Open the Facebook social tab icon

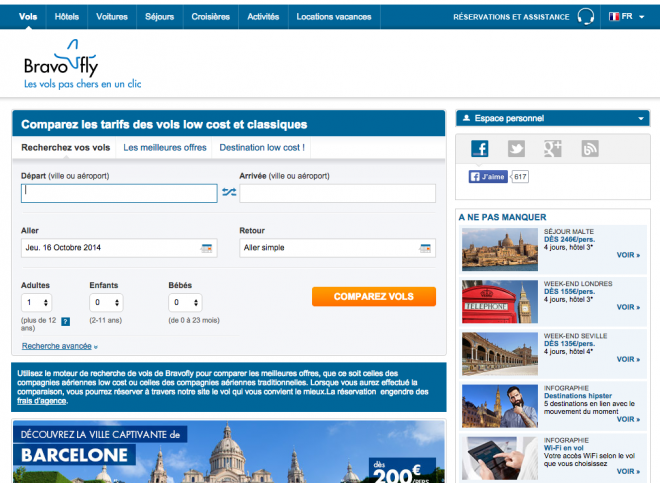(479, 148)
